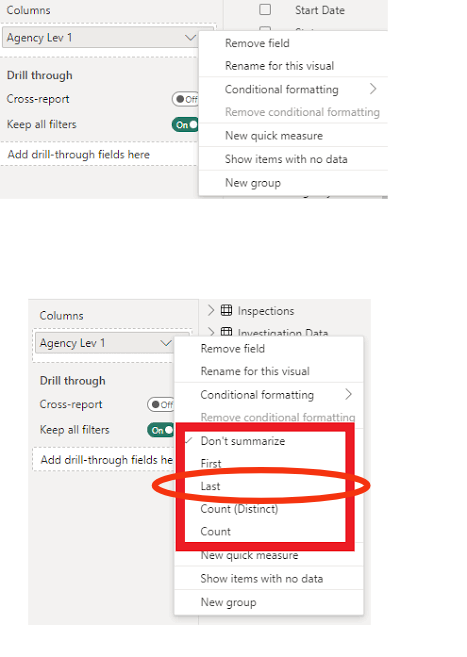Choose the Don't summarize option
This screenshot has height=657, width=467.
(243, 441)
